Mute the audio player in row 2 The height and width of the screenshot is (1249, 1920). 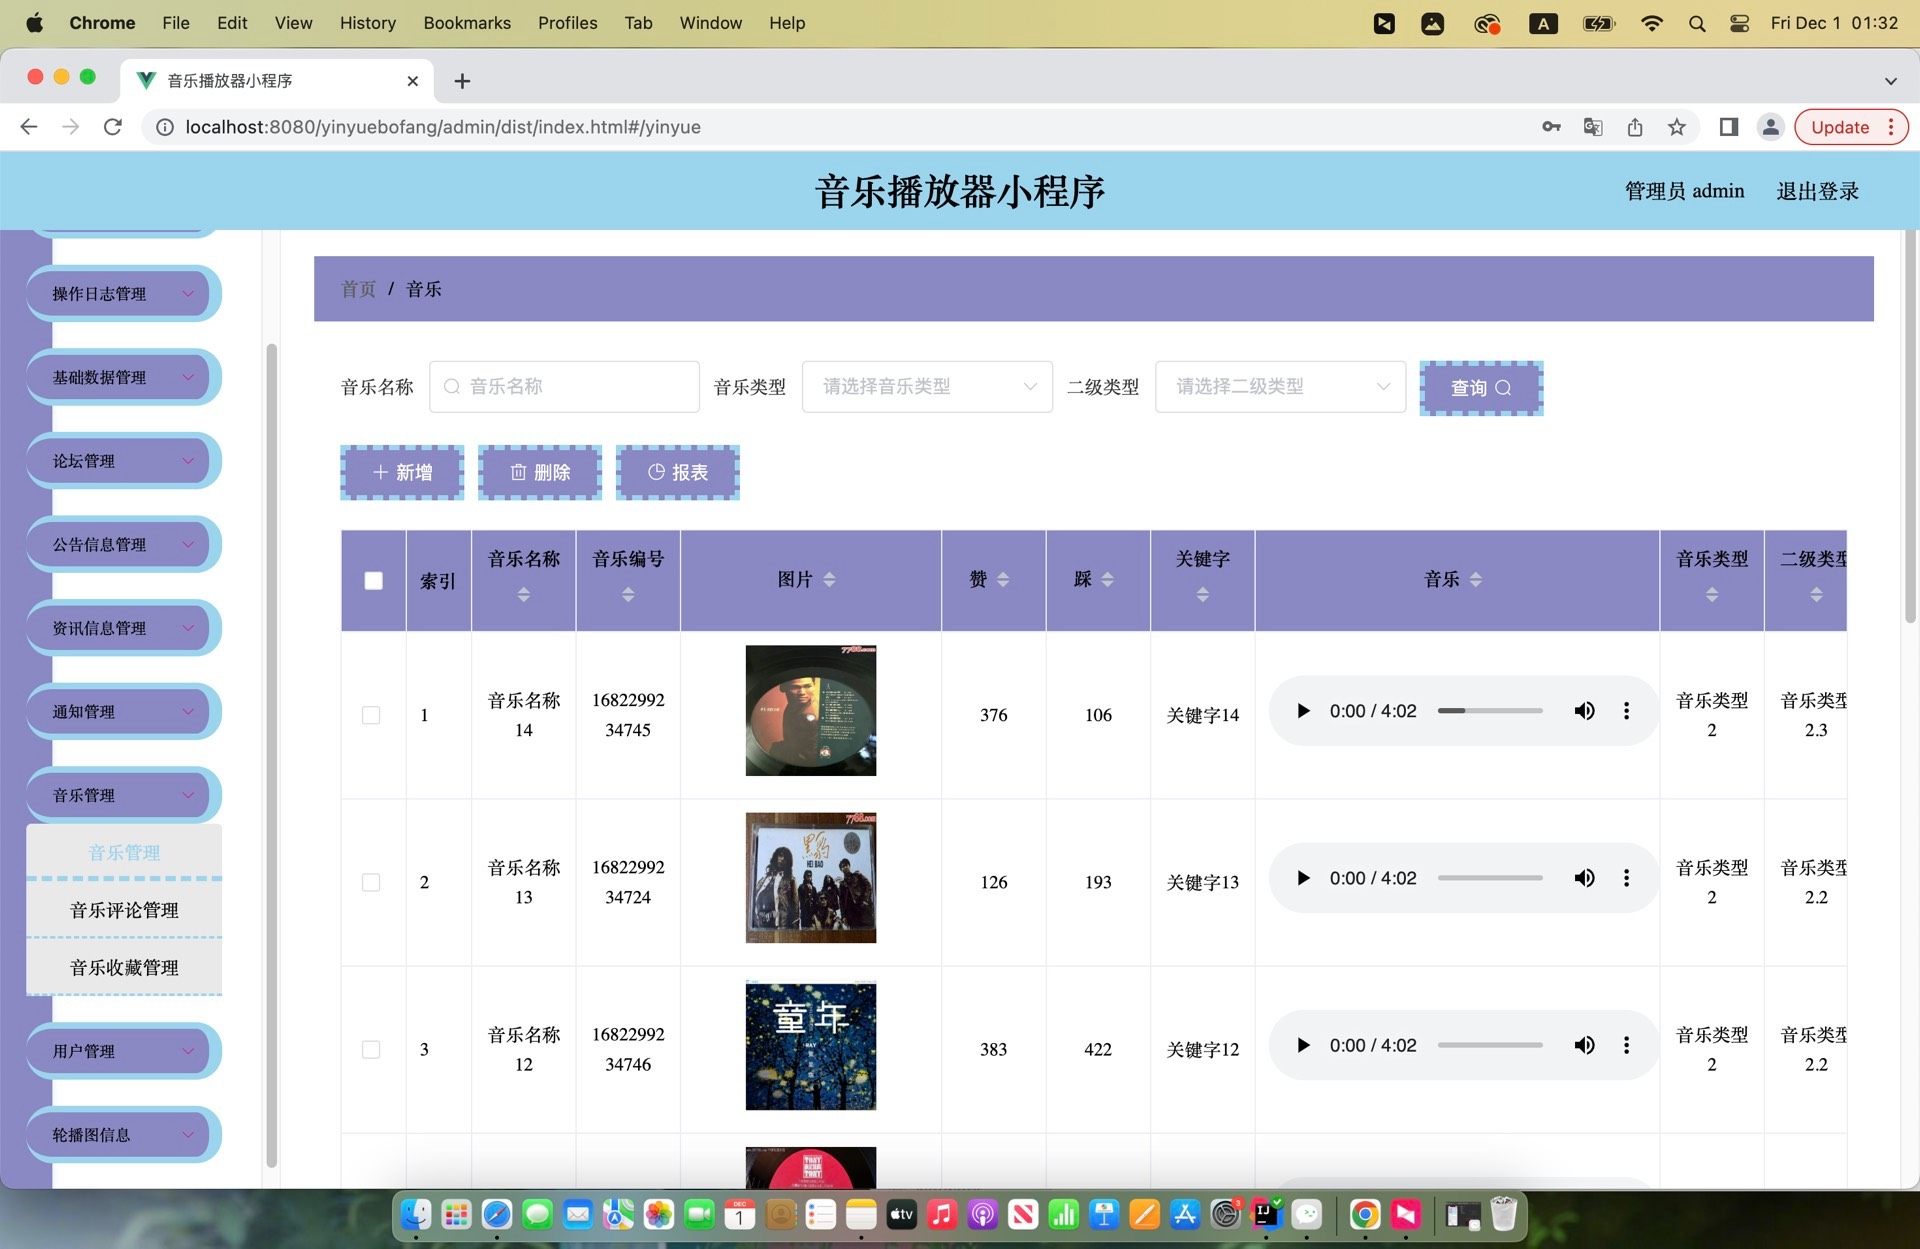point(1584,878)
